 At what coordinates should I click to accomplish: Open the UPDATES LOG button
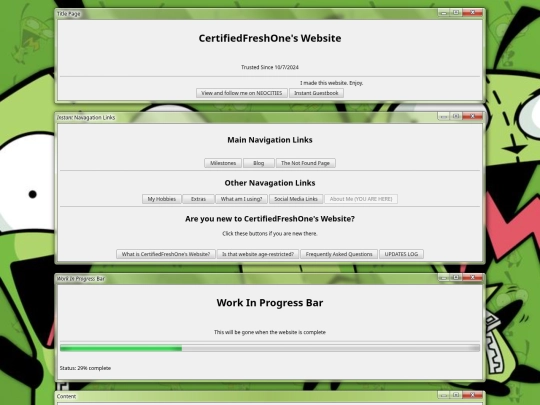(401, 254)
